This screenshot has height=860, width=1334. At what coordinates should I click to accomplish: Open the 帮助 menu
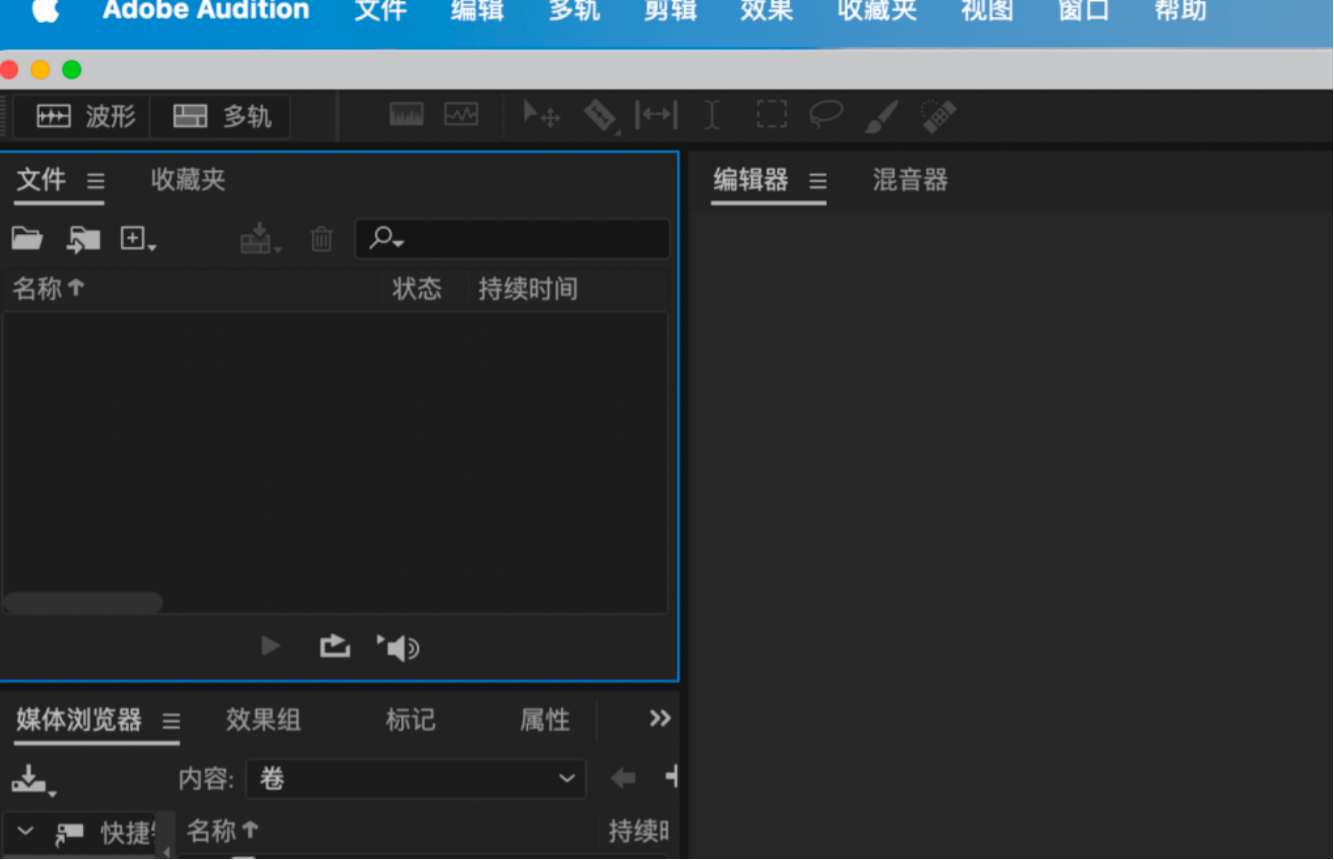pos(1180,11)
